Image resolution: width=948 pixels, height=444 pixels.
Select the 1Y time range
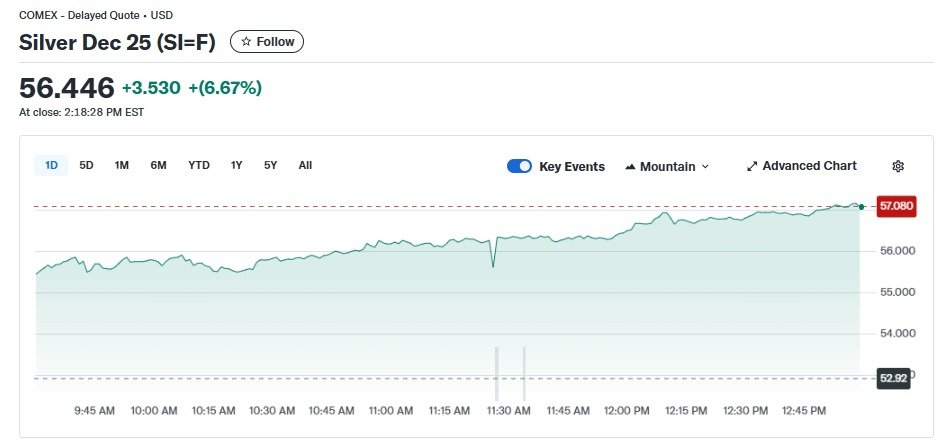[236, 165]
